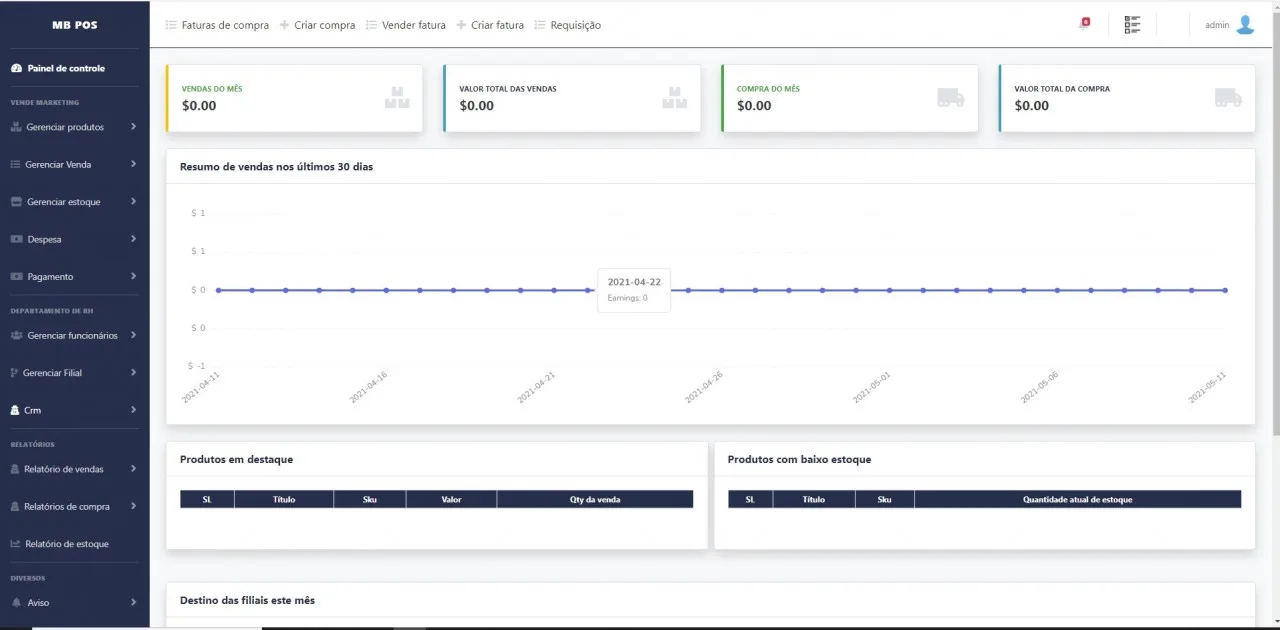
Task: Click the Painel de controle dashboard icon
Action: (16, 69)
